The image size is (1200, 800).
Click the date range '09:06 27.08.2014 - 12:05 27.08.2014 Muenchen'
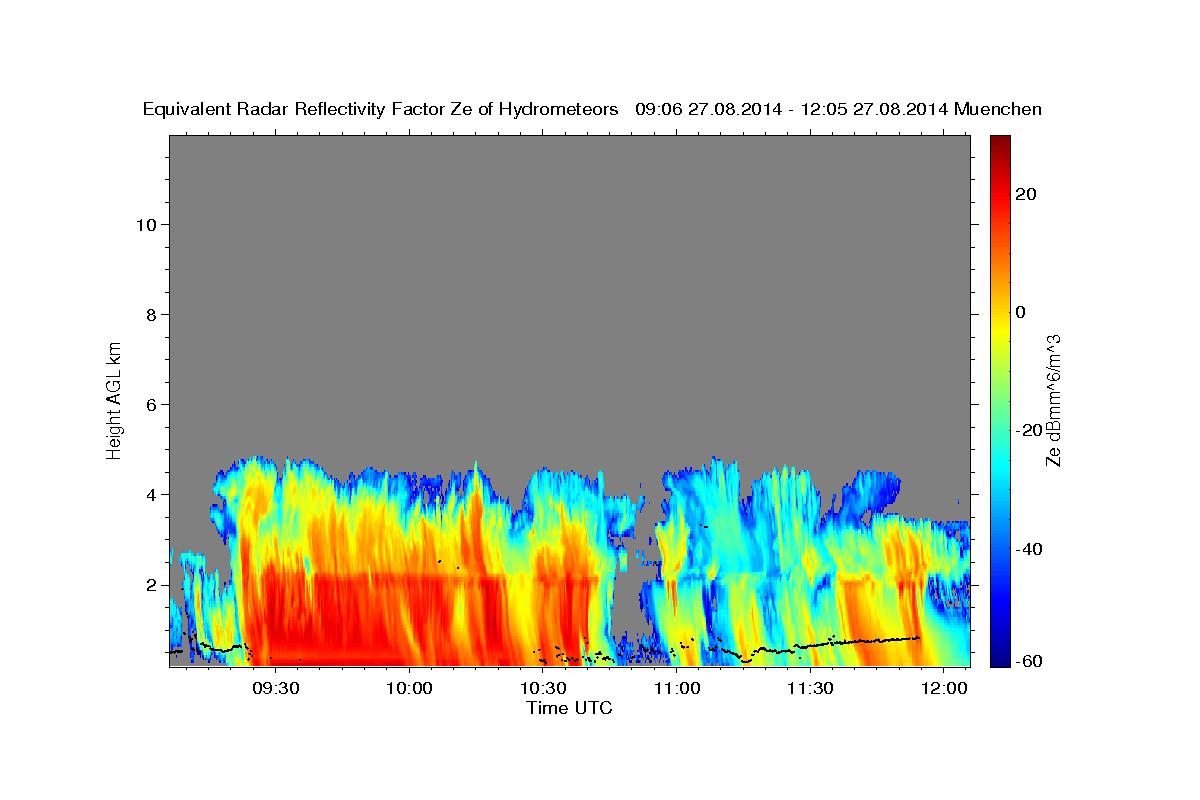pos(838,110)
